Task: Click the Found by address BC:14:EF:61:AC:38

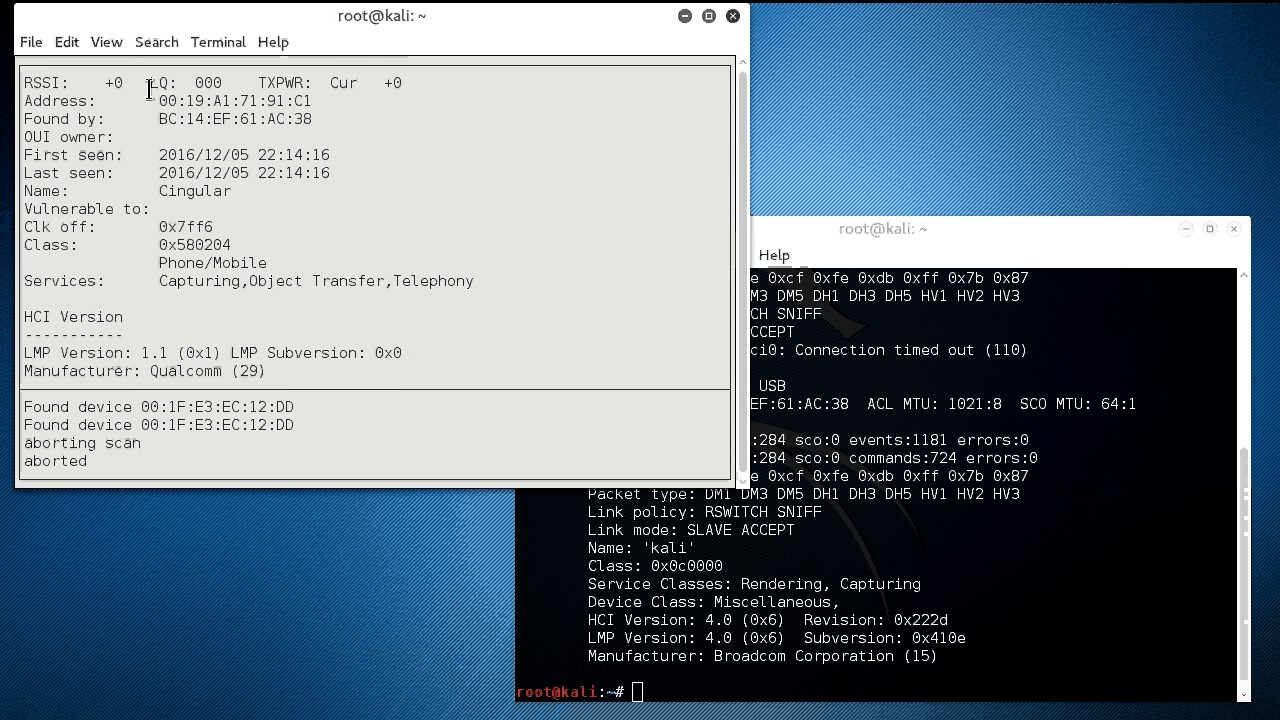Action: coord(235,119)
